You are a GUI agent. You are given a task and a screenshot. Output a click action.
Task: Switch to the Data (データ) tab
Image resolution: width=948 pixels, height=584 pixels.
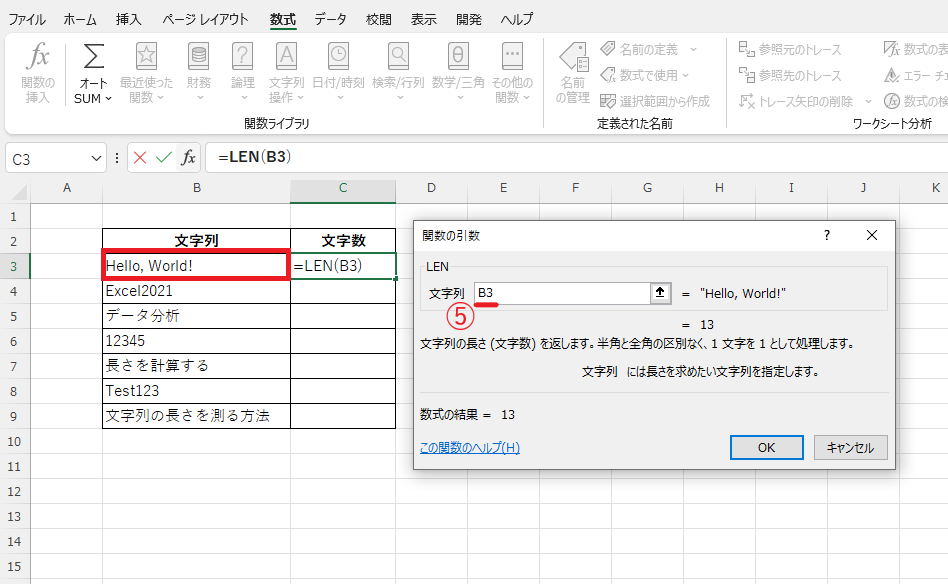[331, 19]
